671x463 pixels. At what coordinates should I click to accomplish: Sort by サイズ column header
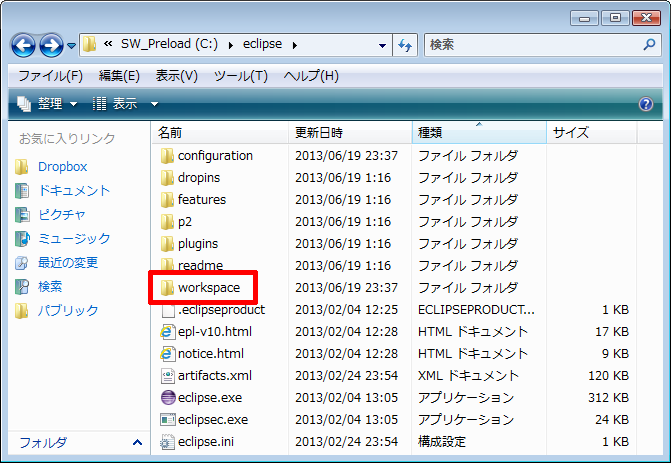(592, 133)
